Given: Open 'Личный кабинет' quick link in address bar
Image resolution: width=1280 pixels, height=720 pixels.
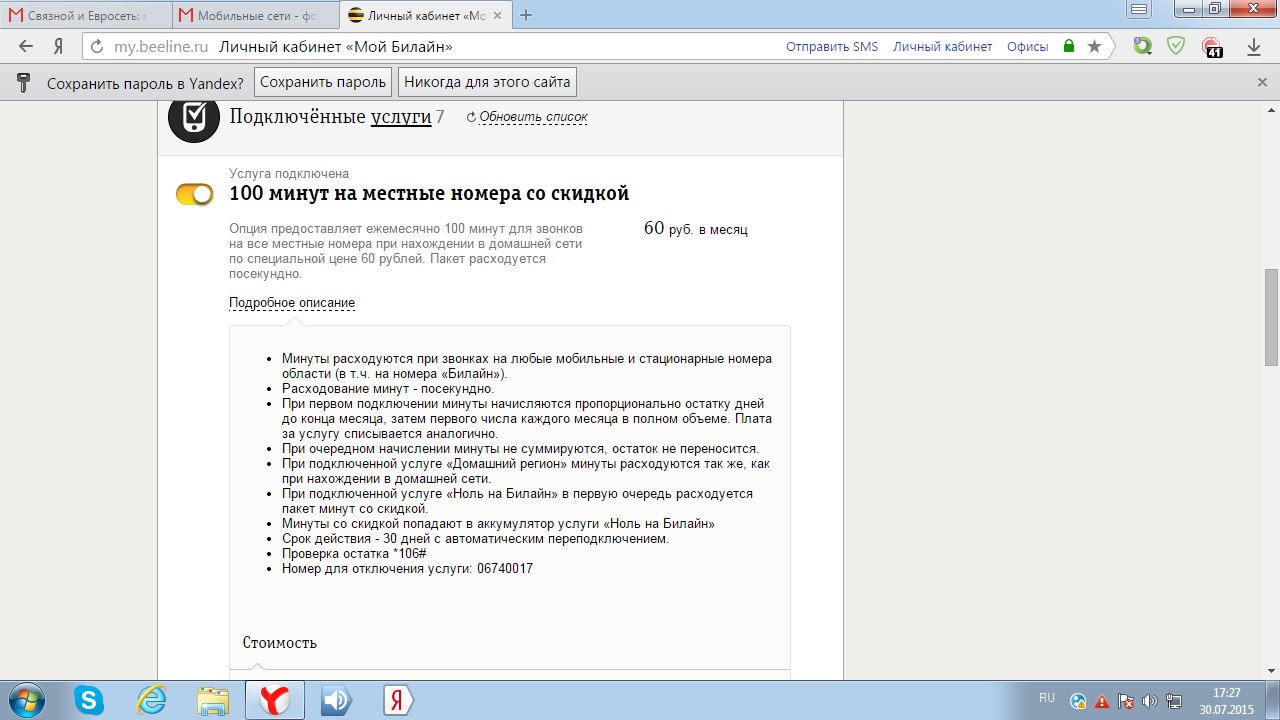Looking at the screenshot, I should [943, 47].
